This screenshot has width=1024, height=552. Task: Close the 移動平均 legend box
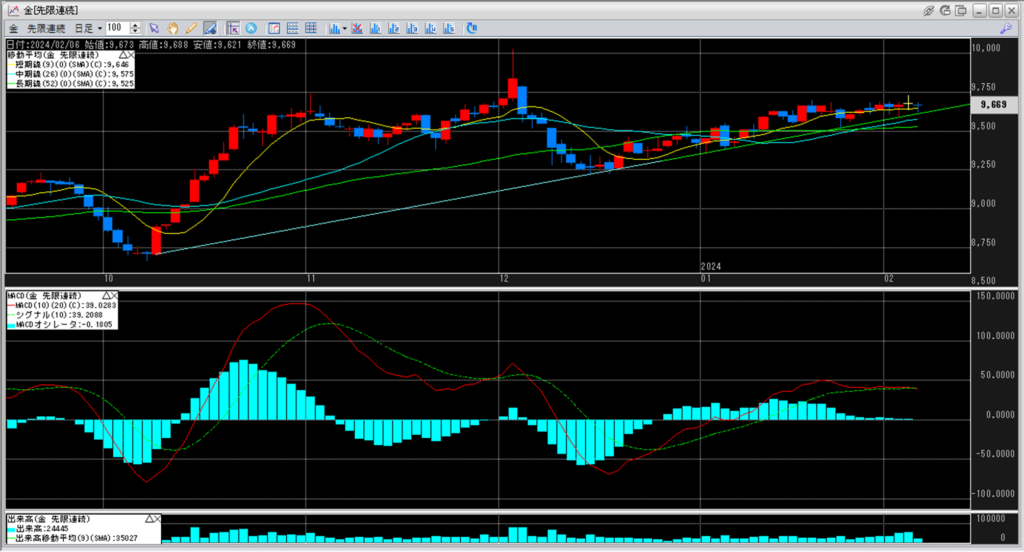[x=130, y=55]
